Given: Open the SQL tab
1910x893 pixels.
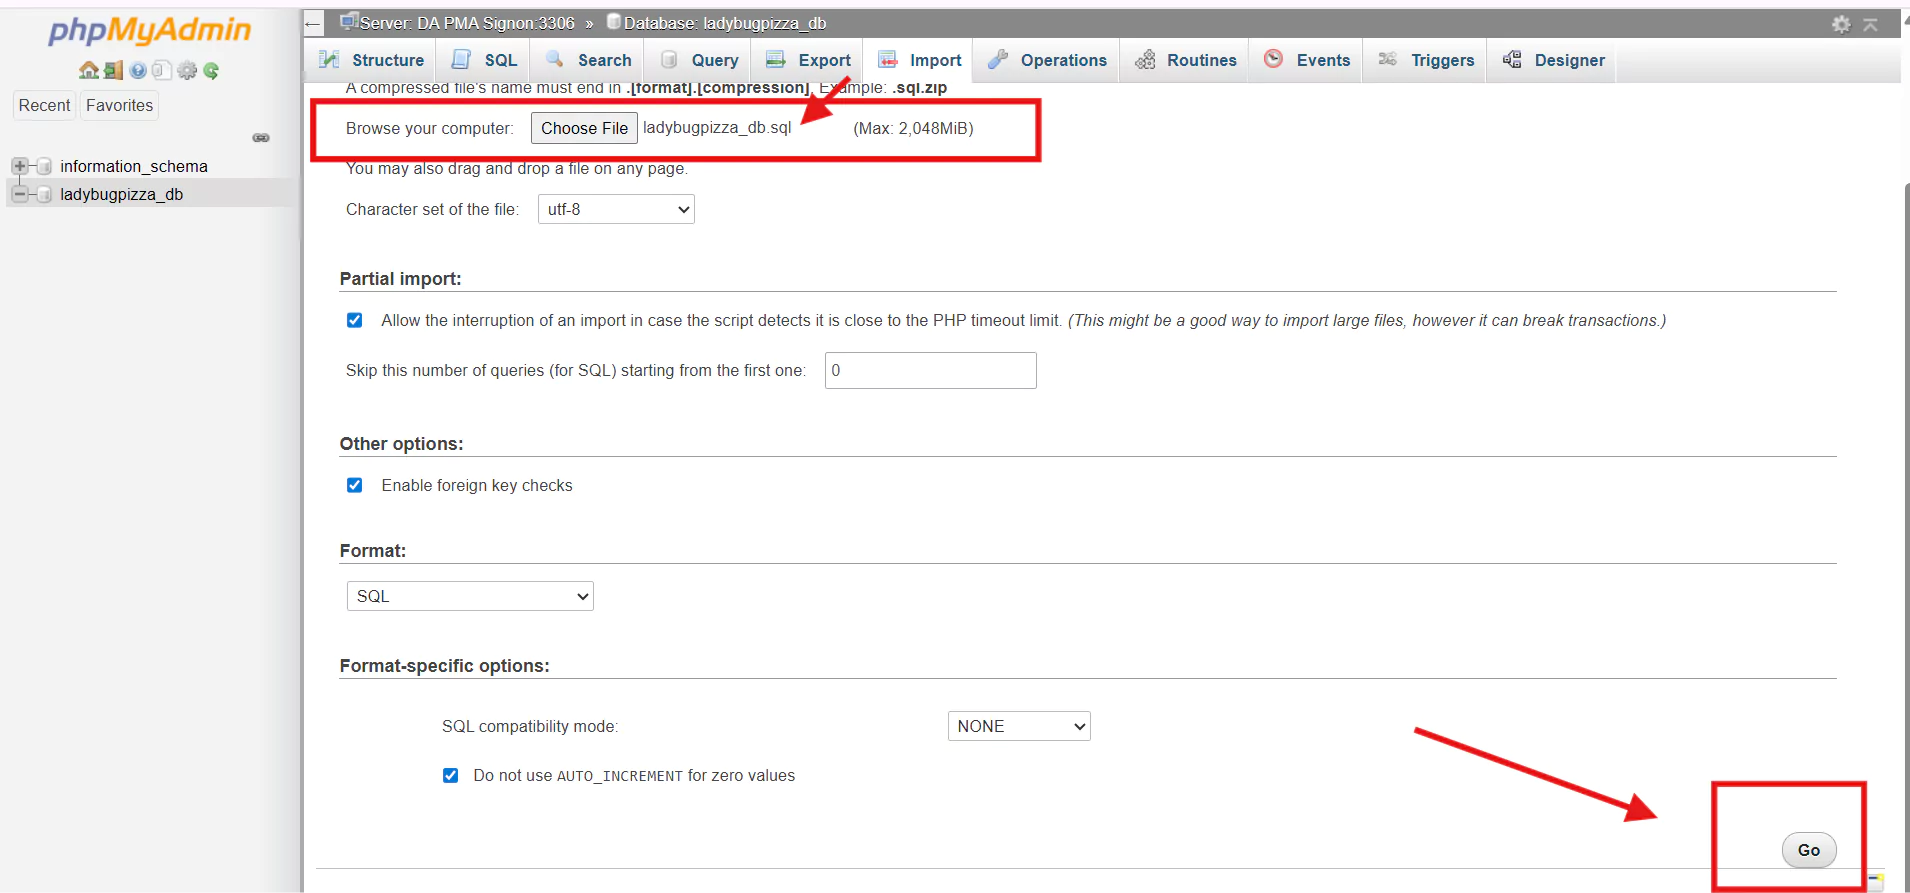Looking at the screenshot, I should click(x=484, y=60).
